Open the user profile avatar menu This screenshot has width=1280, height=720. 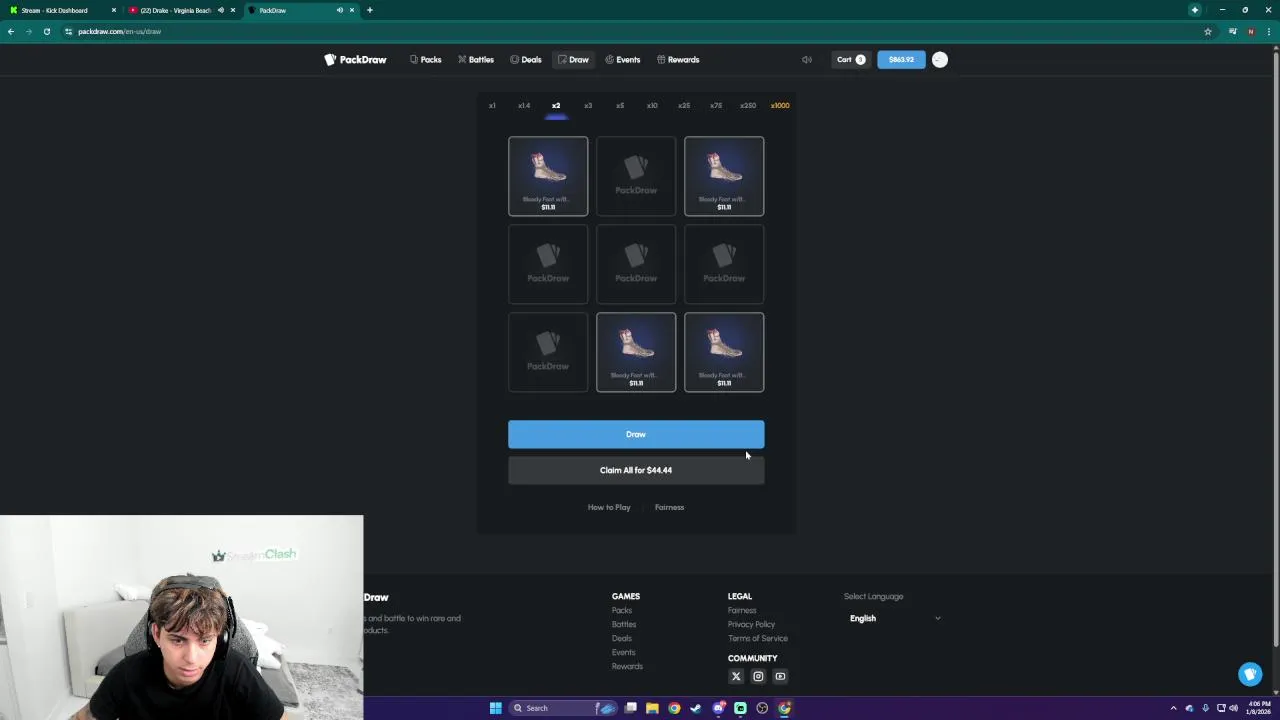coord(940,60)
